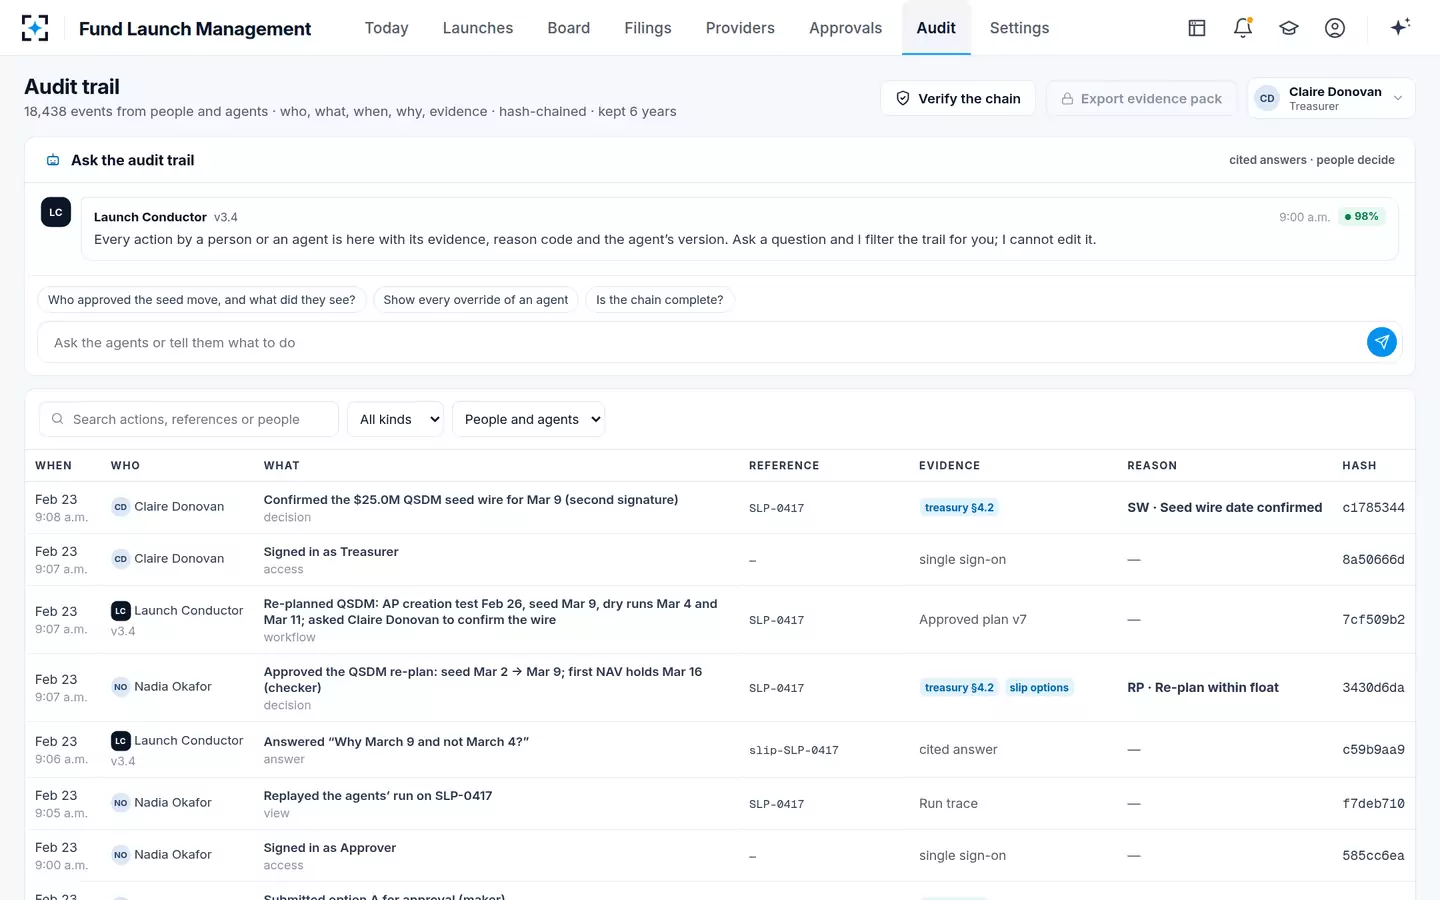The image size is (1440, 900).
Task: Click the WHEN column header
Action: pos(53,466)
